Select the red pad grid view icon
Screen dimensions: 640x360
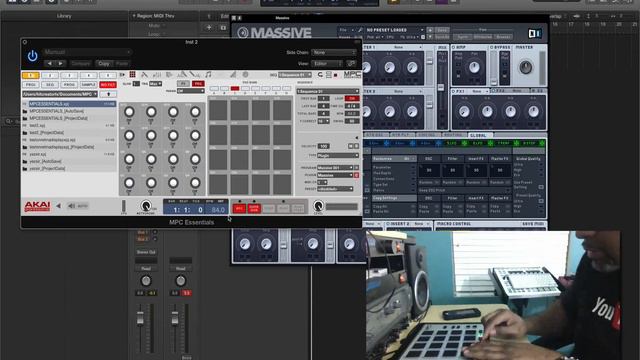click(x=132, y=75)
